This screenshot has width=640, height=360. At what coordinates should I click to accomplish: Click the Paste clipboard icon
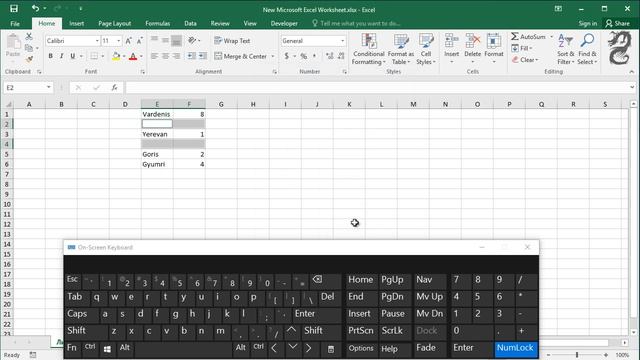tap(13, 42)
